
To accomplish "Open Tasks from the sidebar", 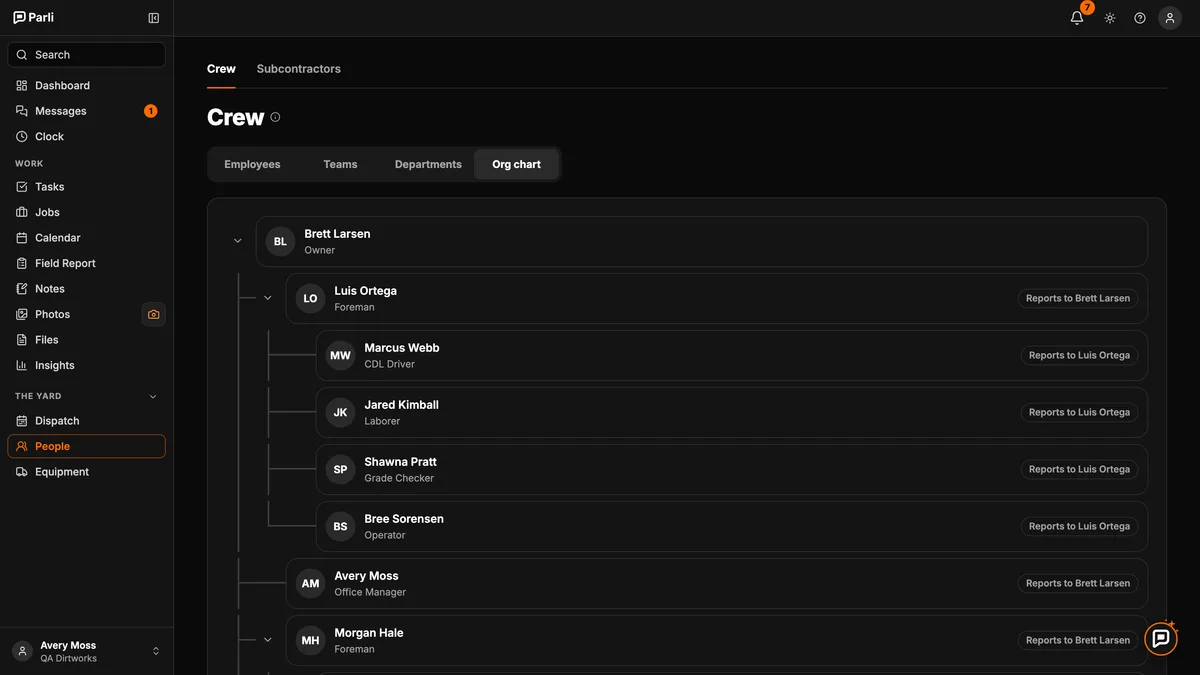I will pos(86,187).
